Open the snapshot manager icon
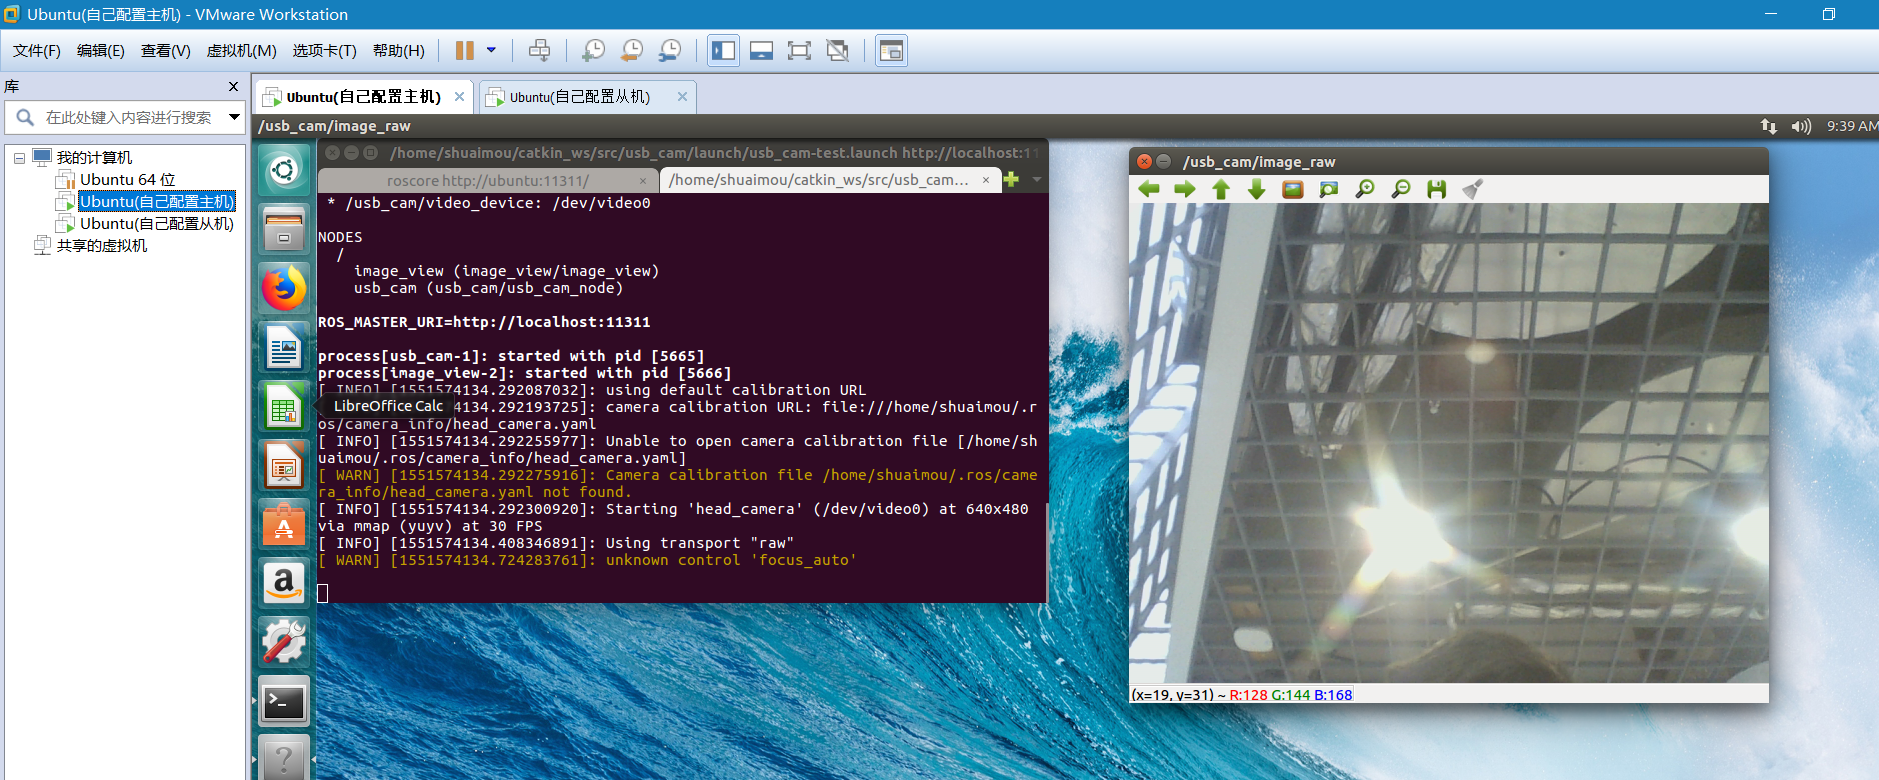 [670, 50]
